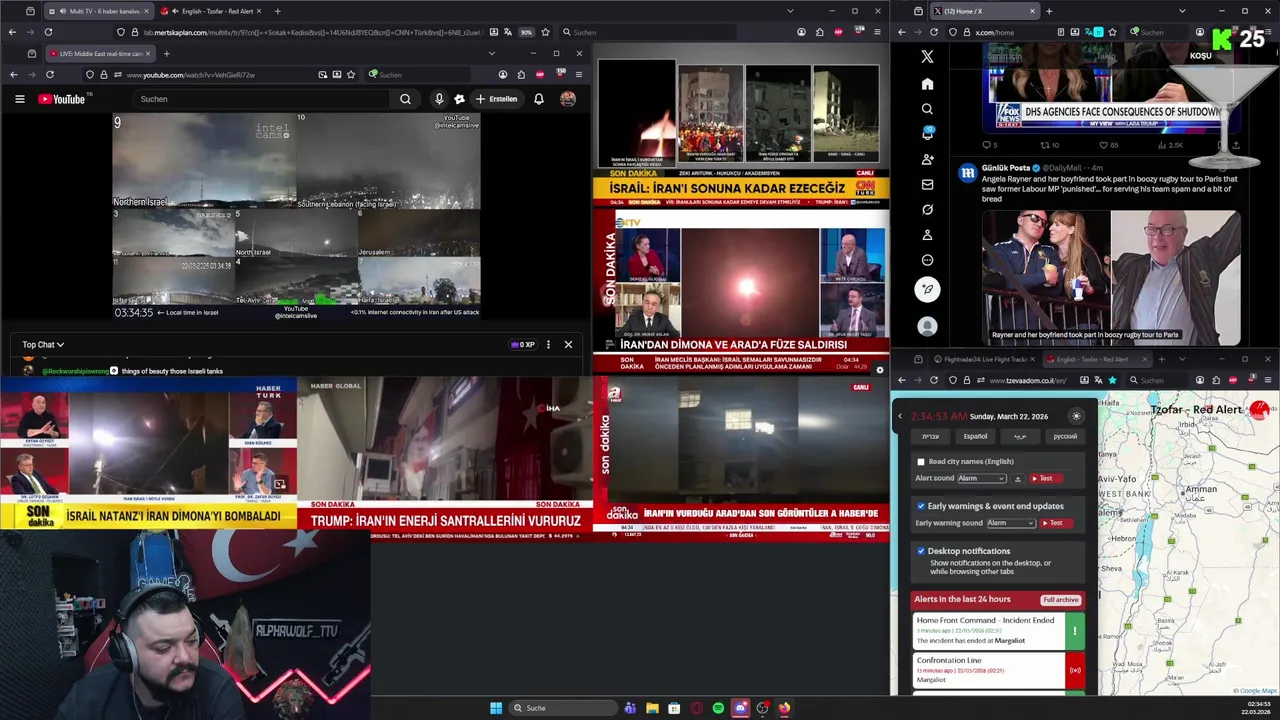Open the Alert sound dropdown

click(982, 478)
